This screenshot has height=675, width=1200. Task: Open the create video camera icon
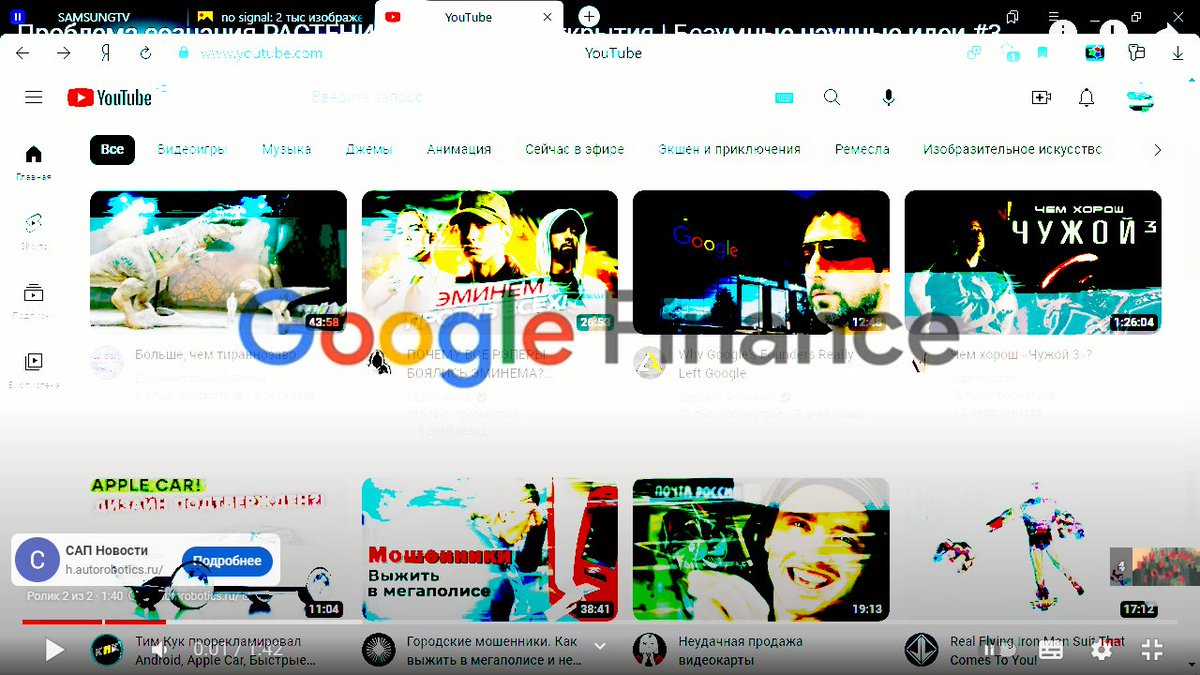[x=1041, y=97]
